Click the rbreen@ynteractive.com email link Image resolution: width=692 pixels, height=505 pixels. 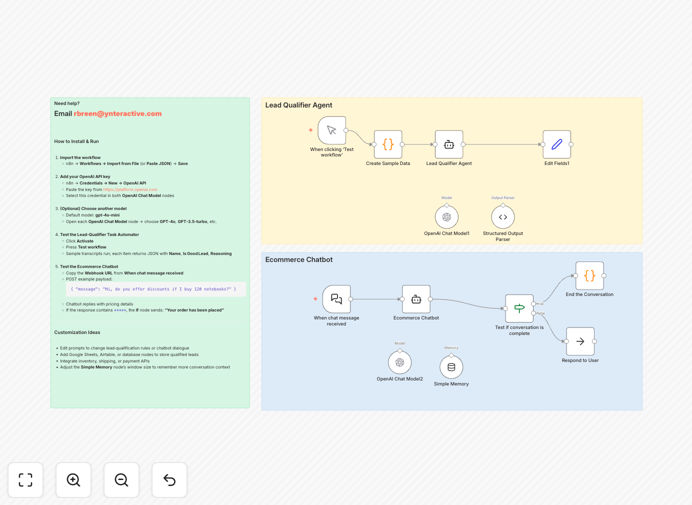[x=117, y=113]
